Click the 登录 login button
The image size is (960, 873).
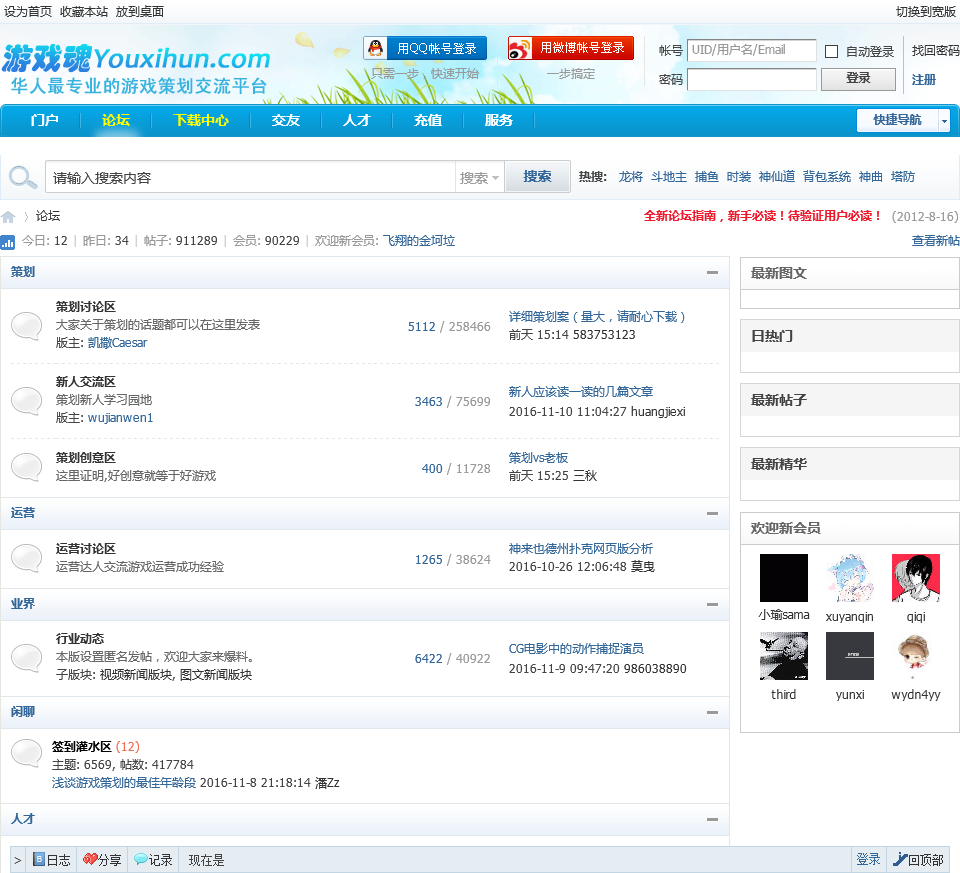[858, 78]
